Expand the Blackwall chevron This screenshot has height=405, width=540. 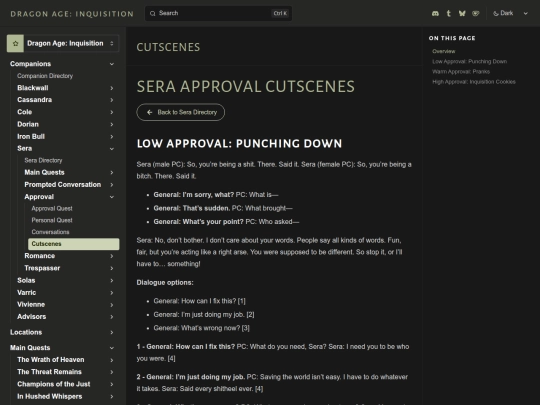[112, 88]
